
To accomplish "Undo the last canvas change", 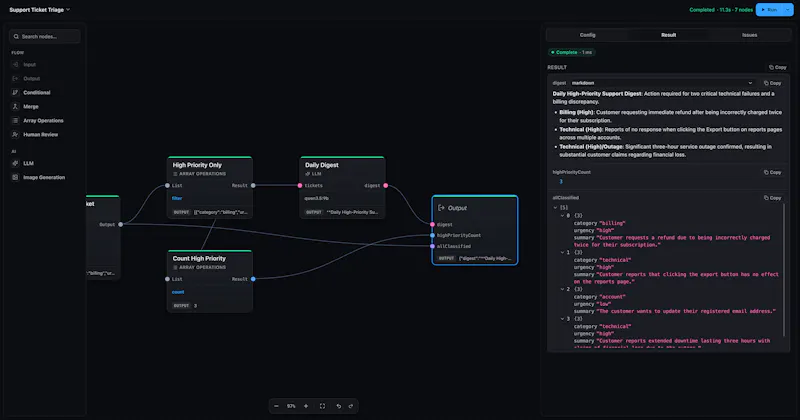I will [338, 406].
